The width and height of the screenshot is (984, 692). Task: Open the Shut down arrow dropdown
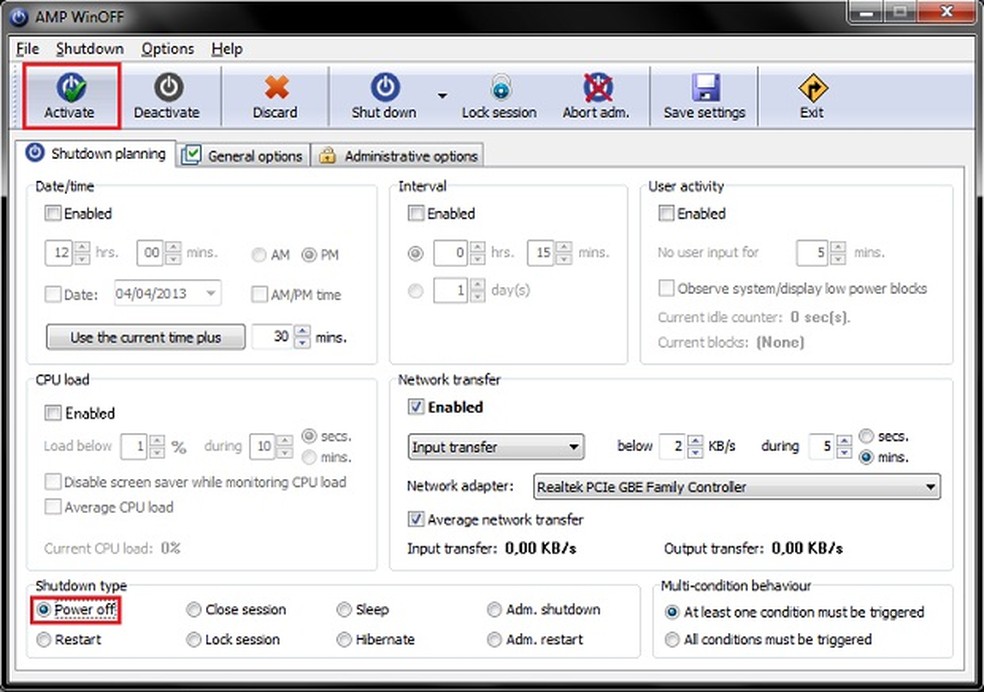[442, 96]
